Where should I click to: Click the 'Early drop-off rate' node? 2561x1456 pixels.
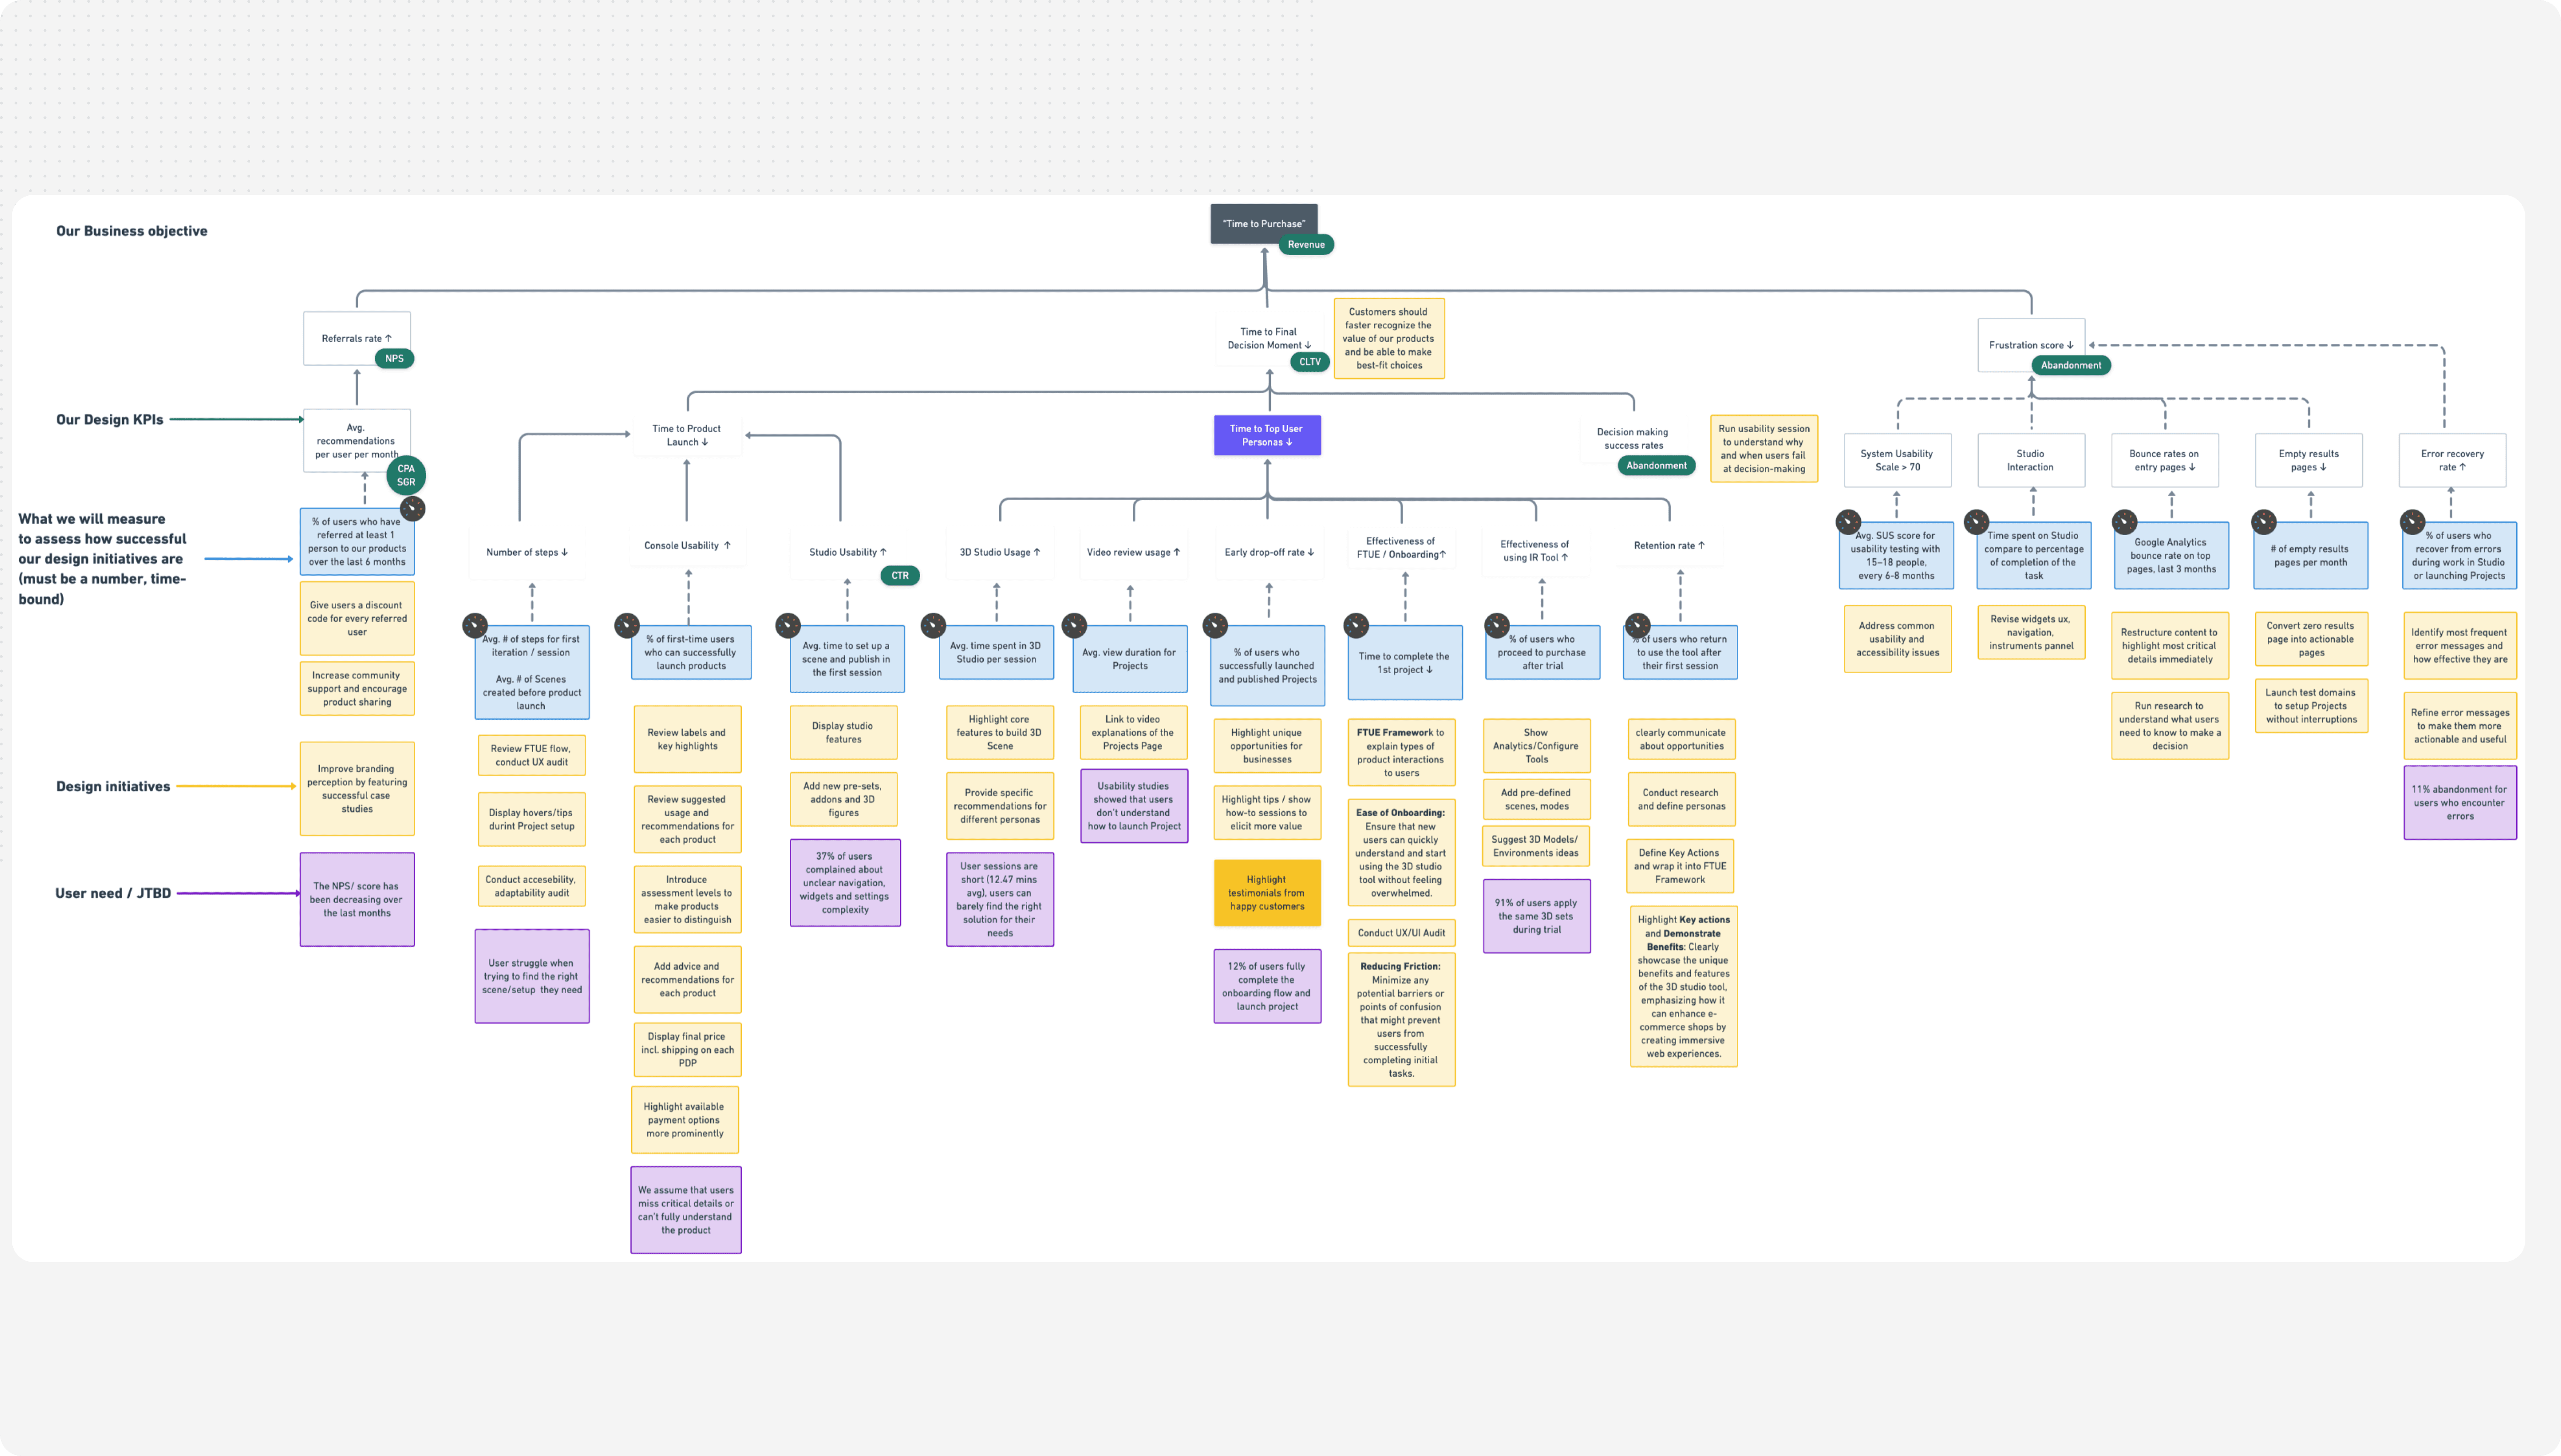[1269, 552]
